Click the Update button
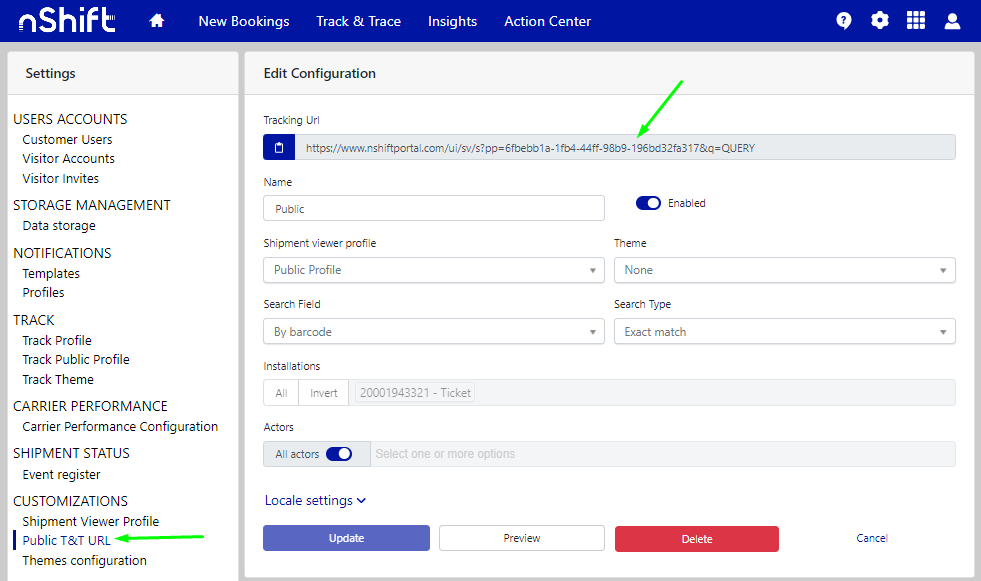This screenshot has width=981, height=581. pos(346,538)
